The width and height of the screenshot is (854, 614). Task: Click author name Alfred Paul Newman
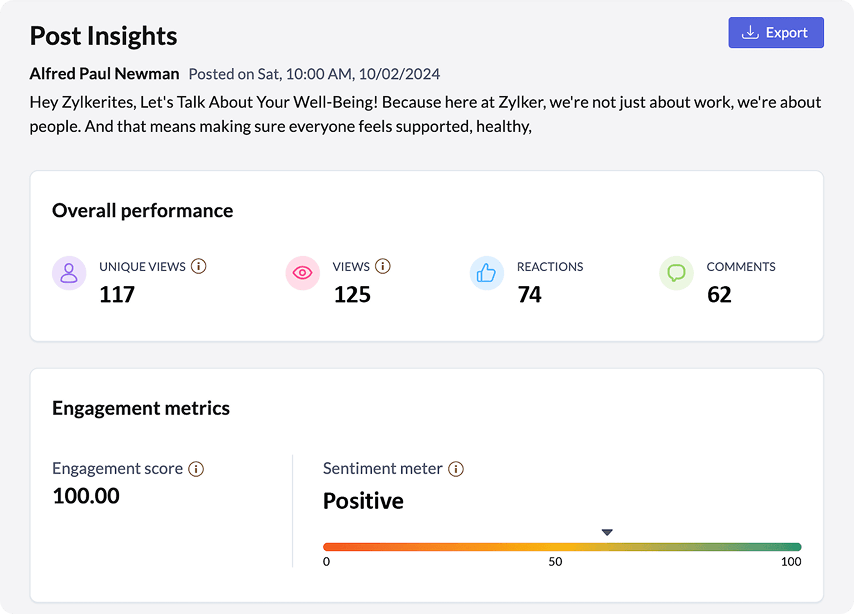pyautogui.click(x=105, y=74)
